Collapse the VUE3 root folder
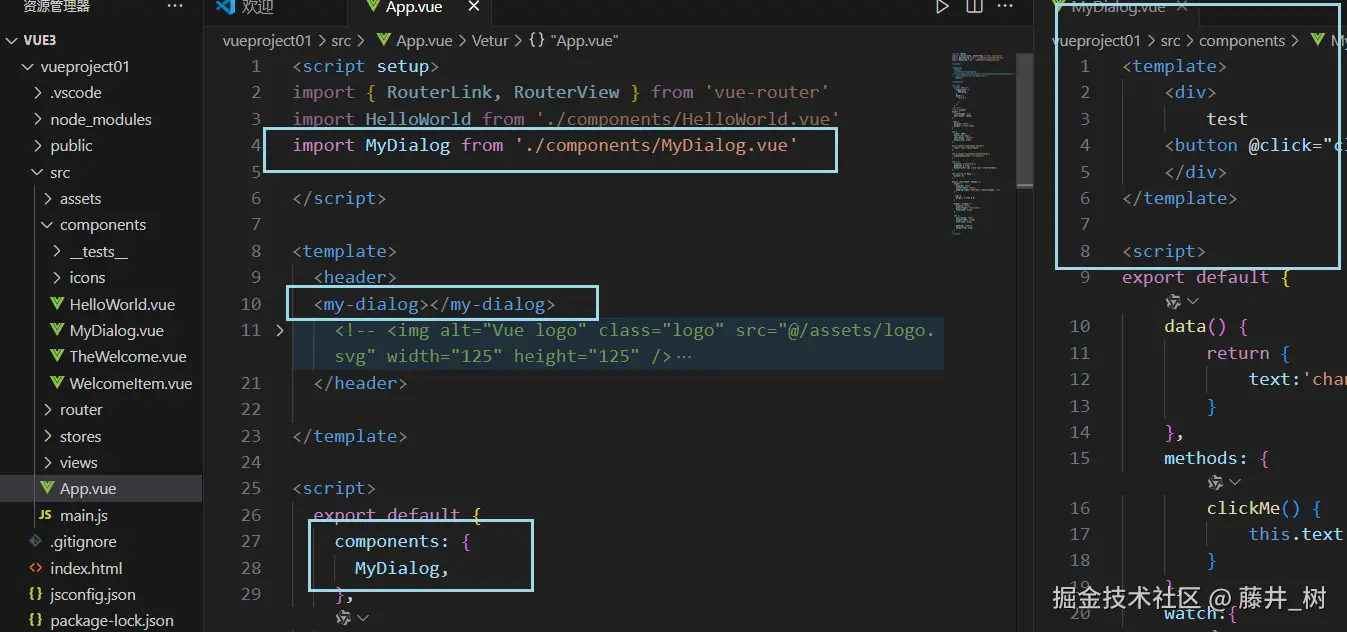The height and width of the screenshot is (632, 1347). coord(13,41)
